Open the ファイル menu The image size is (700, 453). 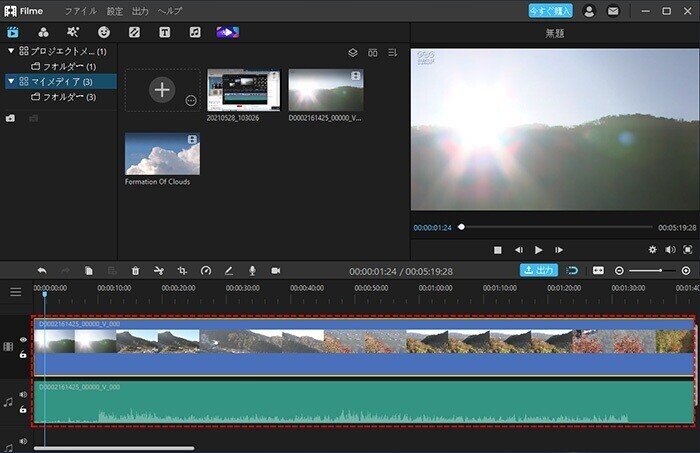pyautogui.click(x=81, y=11)
